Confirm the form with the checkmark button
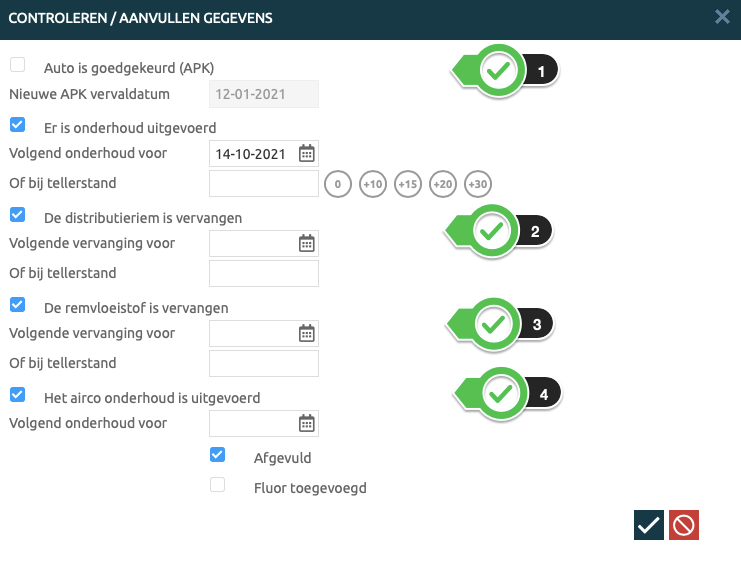 649,524
